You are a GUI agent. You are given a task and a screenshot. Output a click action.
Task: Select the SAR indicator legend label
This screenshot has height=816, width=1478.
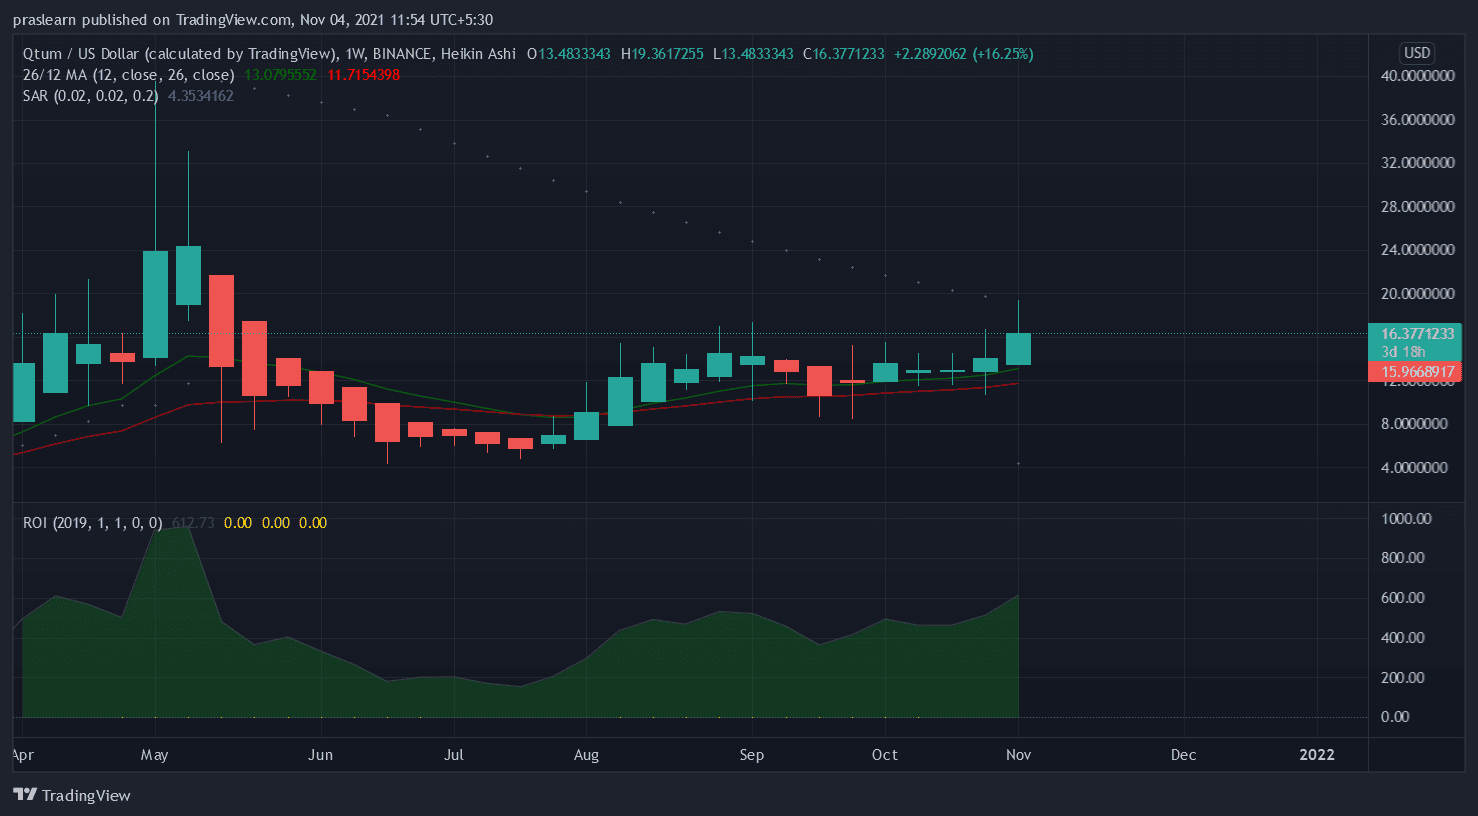tap(90, 96)
